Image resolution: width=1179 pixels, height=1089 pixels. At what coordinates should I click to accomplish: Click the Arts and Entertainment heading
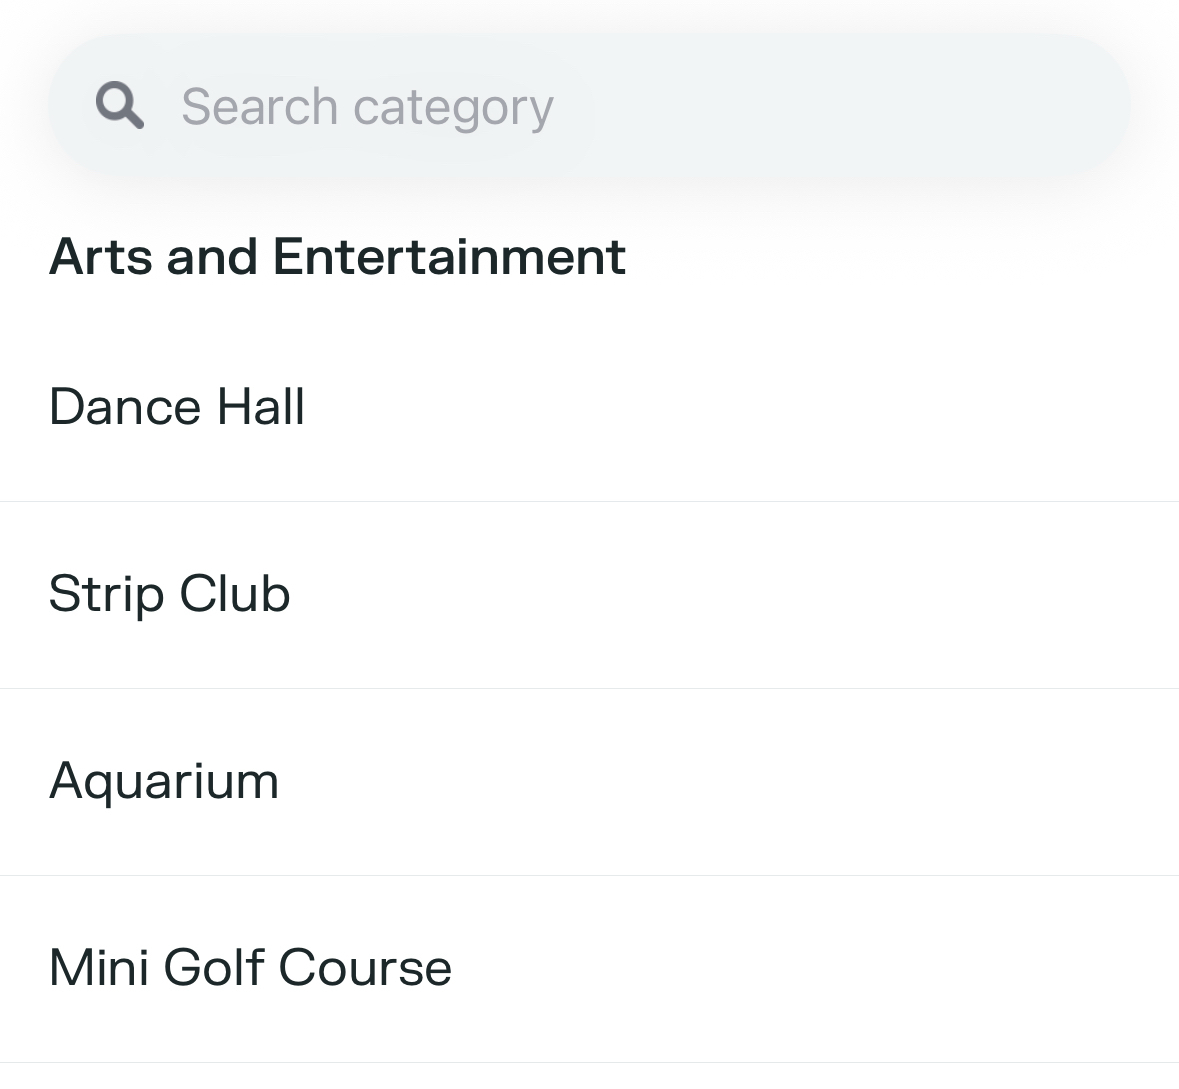tap(337, 256)
